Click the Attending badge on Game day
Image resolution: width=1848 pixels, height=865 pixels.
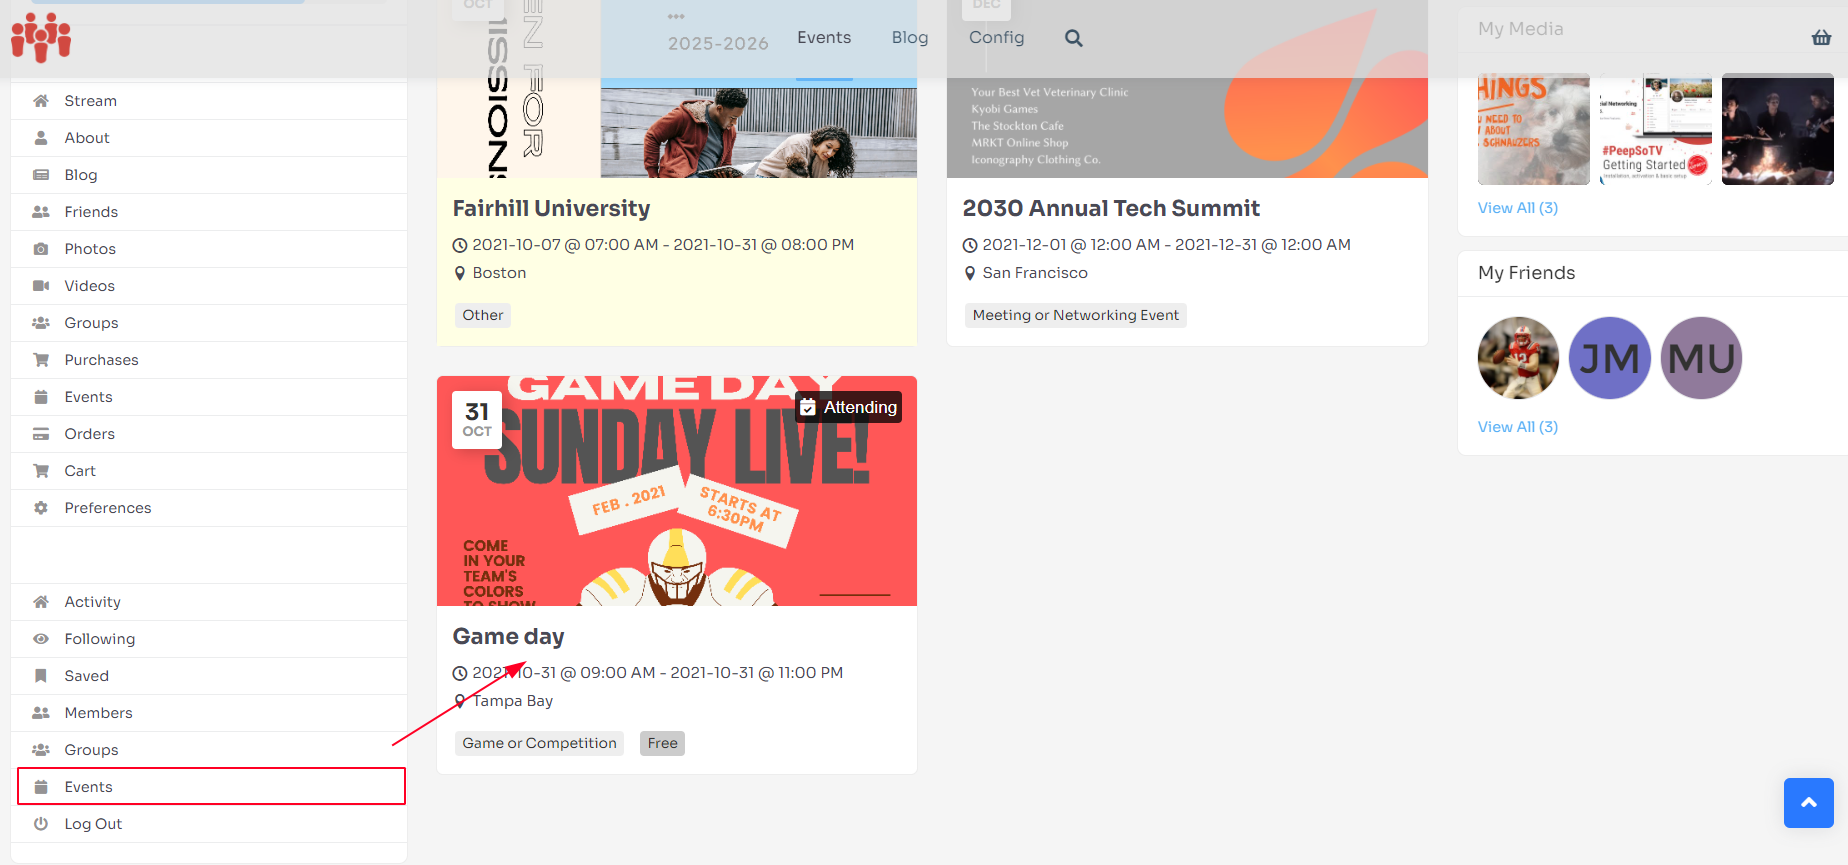(x=849, y=407)
